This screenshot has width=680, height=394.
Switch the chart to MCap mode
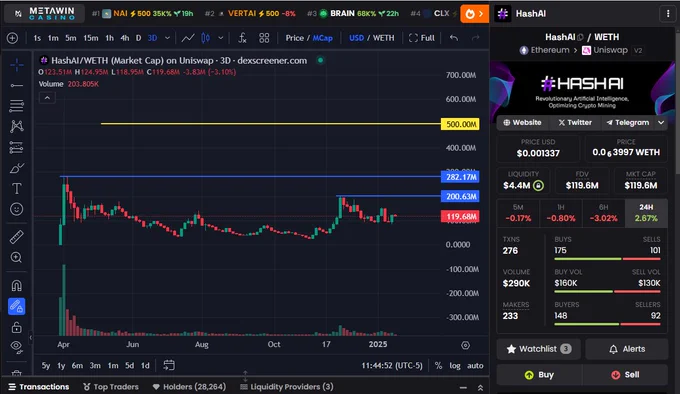point(323,38)
